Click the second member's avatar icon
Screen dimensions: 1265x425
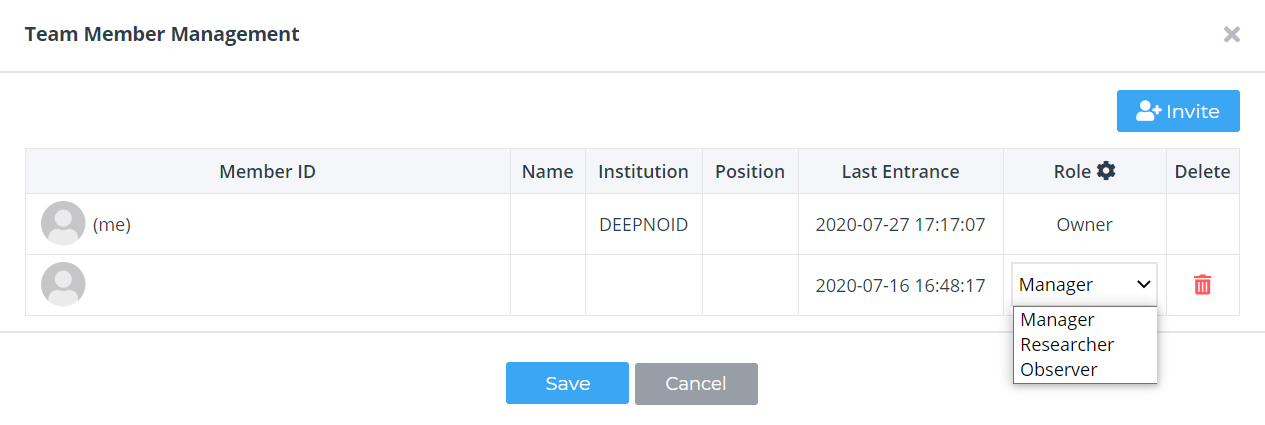pos(63,284)
